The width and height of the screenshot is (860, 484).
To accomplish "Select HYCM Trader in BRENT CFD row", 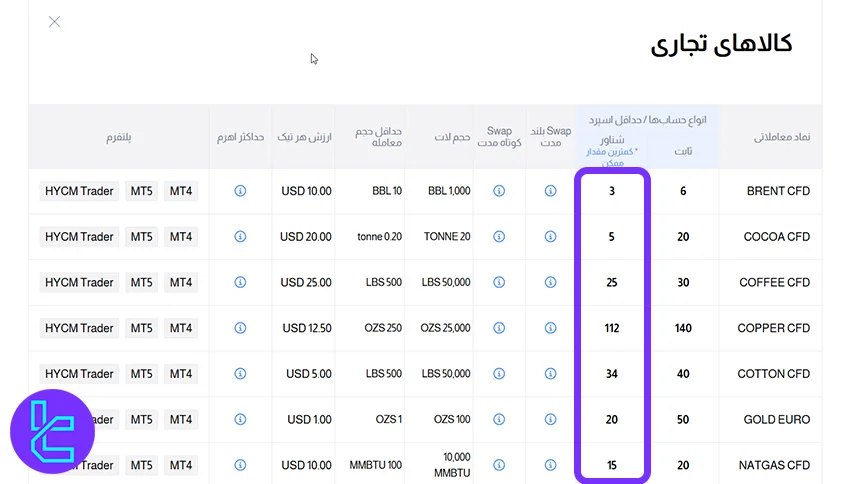I will (79, 191).
